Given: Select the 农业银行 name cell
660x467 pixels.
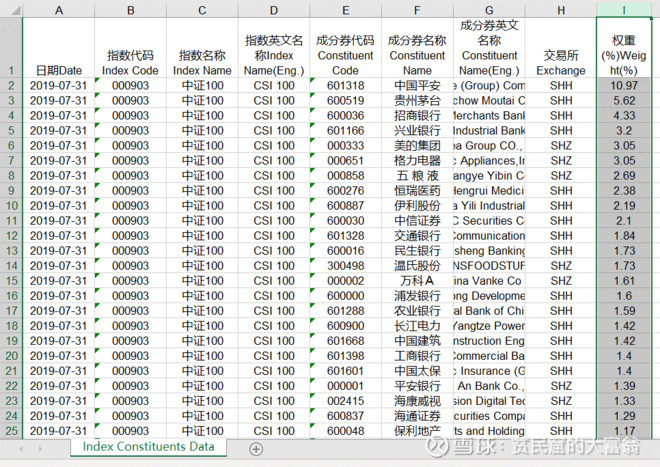Looking at the screenshot, I should [x=417, y=311].
